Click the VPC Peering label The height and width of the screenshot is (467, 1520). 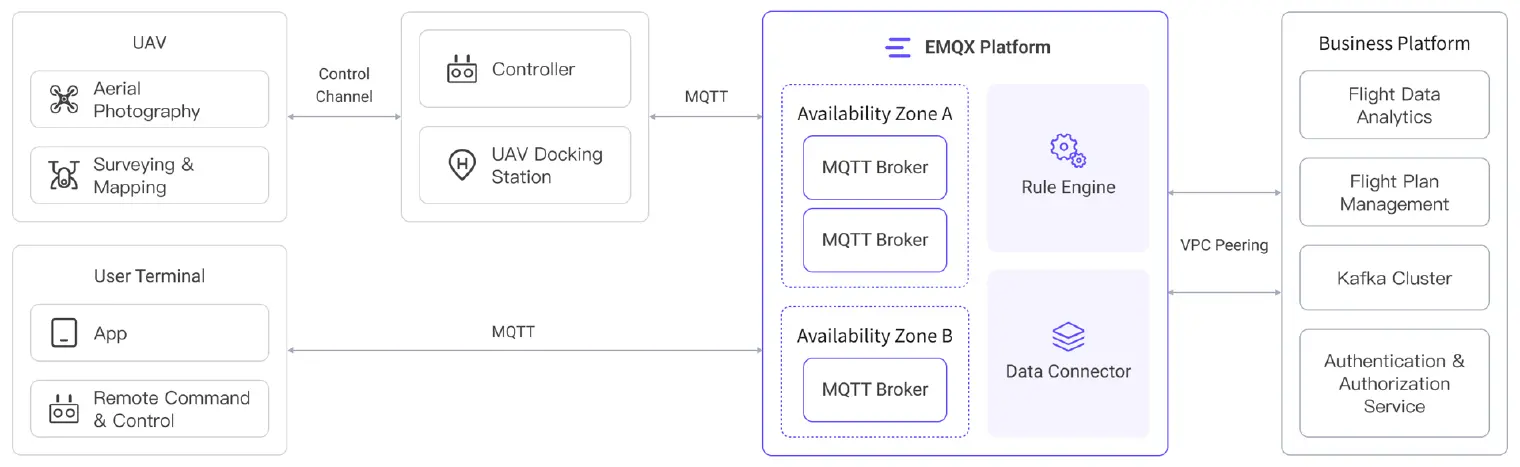(1224, 245)
